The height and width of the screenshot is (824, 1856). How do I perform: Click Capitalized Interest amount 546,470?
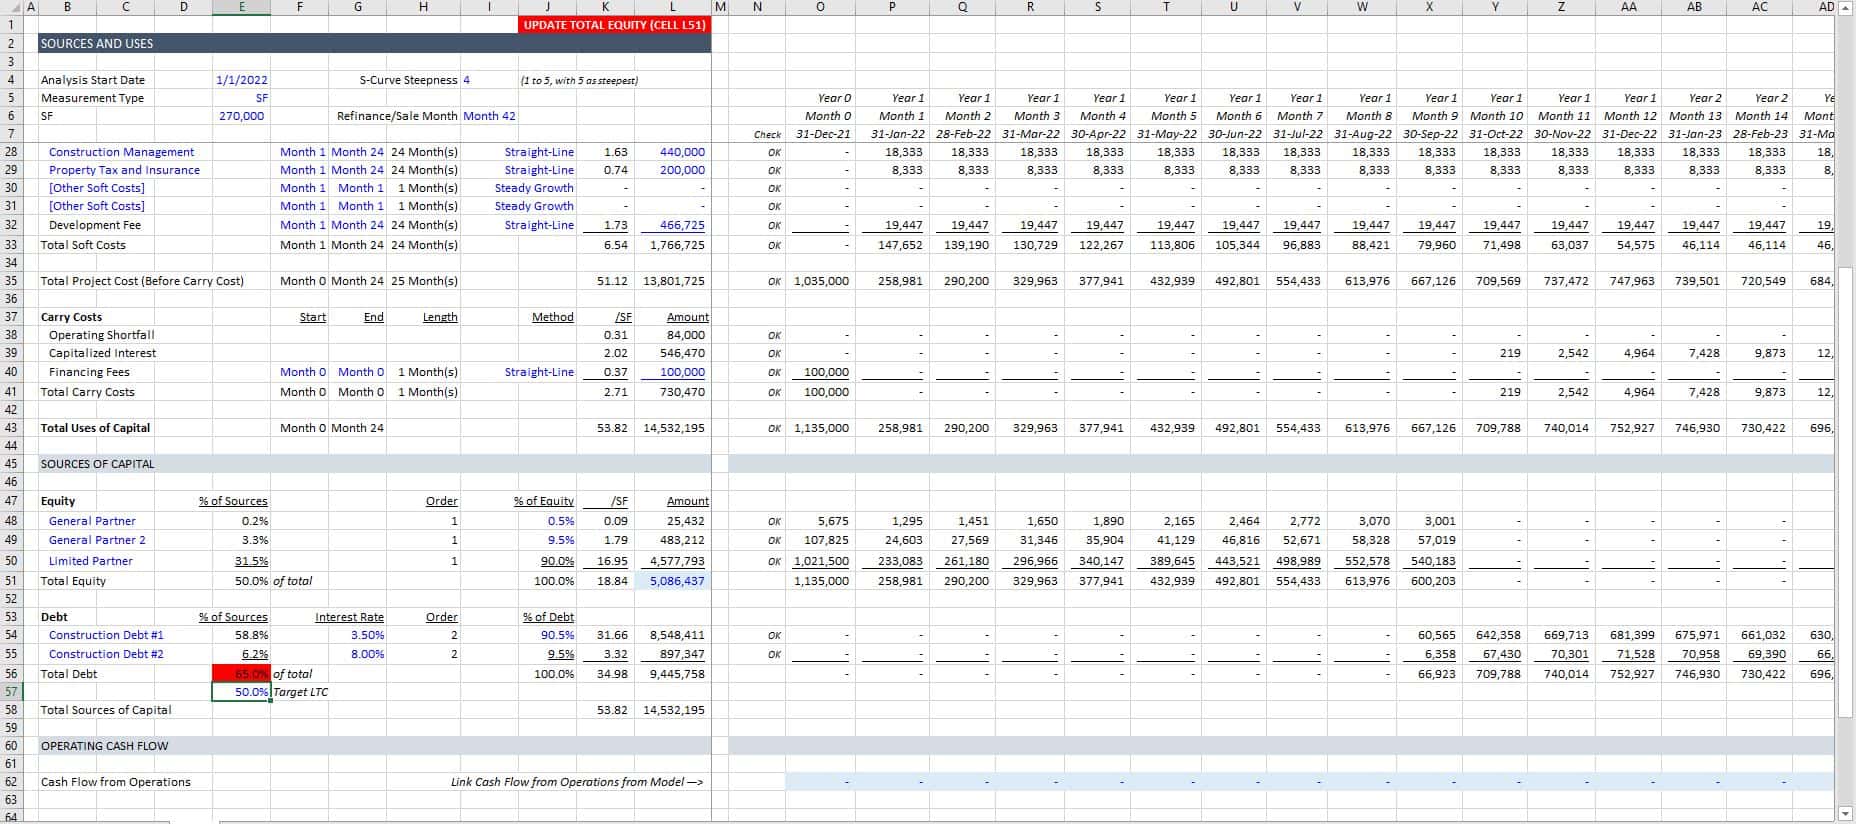[x=682, y=353]
